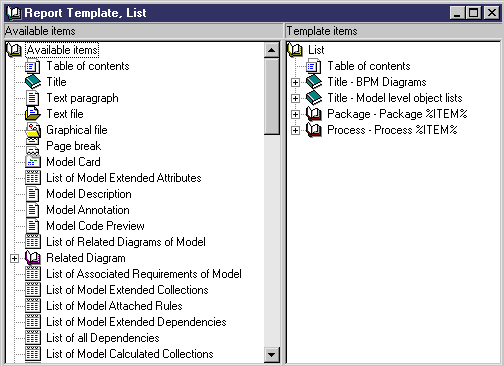Select Text paragraph in Available items
Viewport: 504px width, 366px height.
[82, 98]
